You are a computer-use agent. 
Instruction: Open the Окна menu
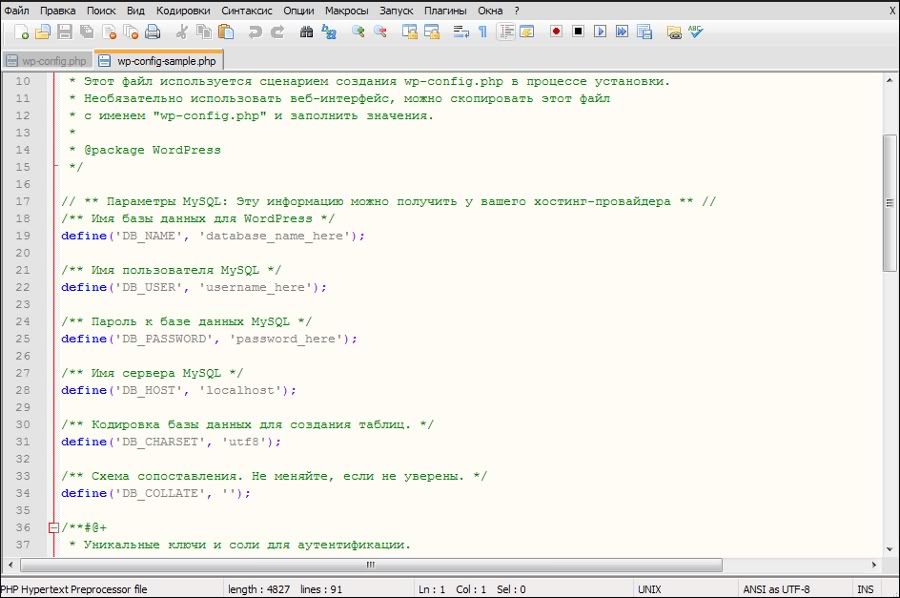pyautogui.click(x=490, y=10)
